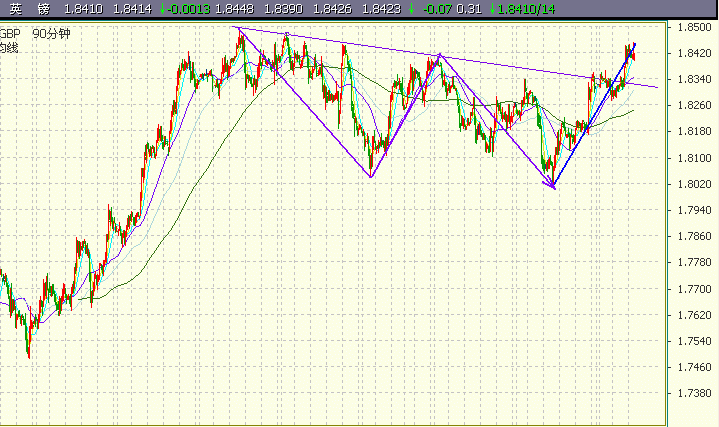Click the 1.8410/14 quote in header
Screen dimensions: 719x427
click(x=526, y=9)
